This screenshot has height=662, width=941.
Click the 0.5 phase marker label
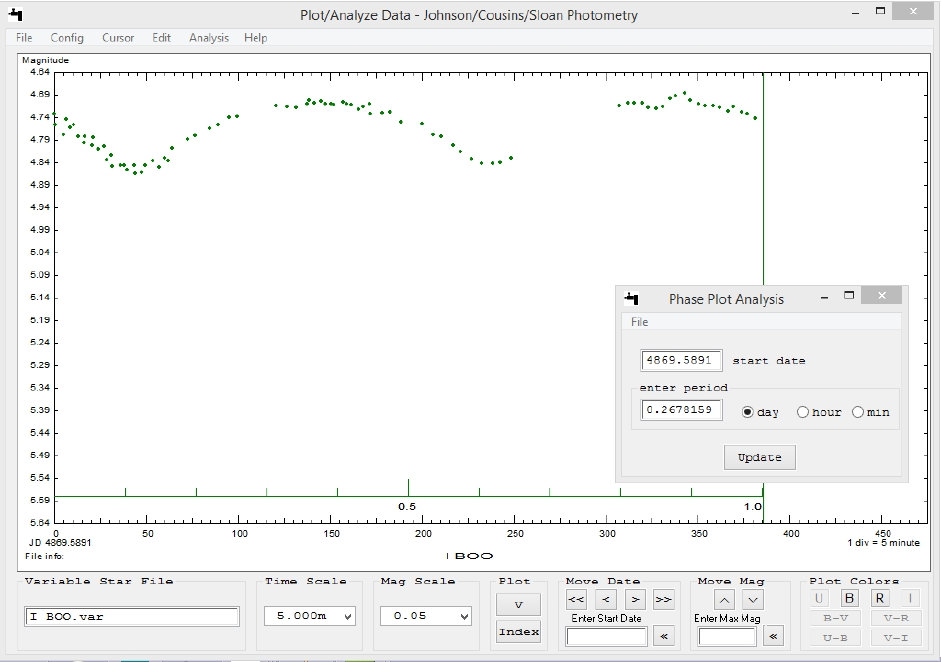point(407,507)
